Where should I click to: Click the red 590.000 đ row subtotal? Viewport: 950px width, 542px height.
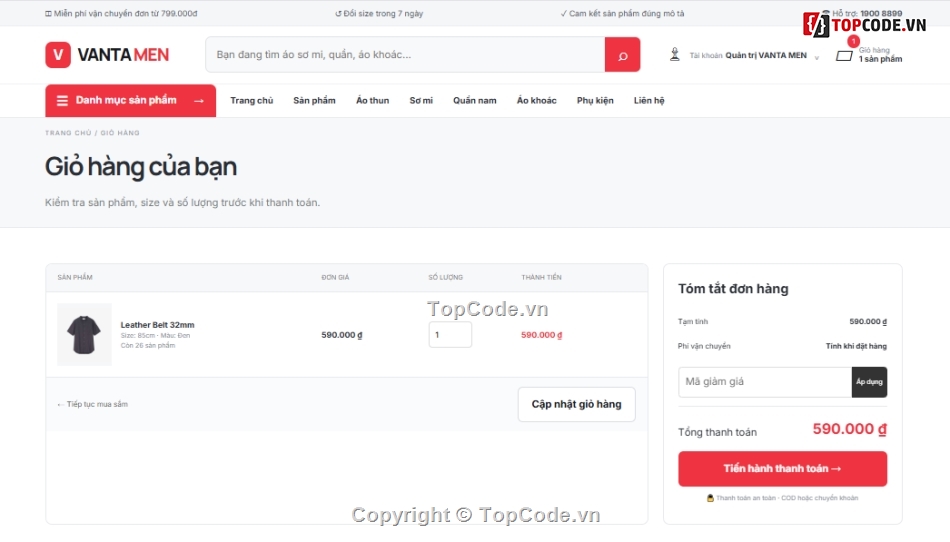[542, 335]
